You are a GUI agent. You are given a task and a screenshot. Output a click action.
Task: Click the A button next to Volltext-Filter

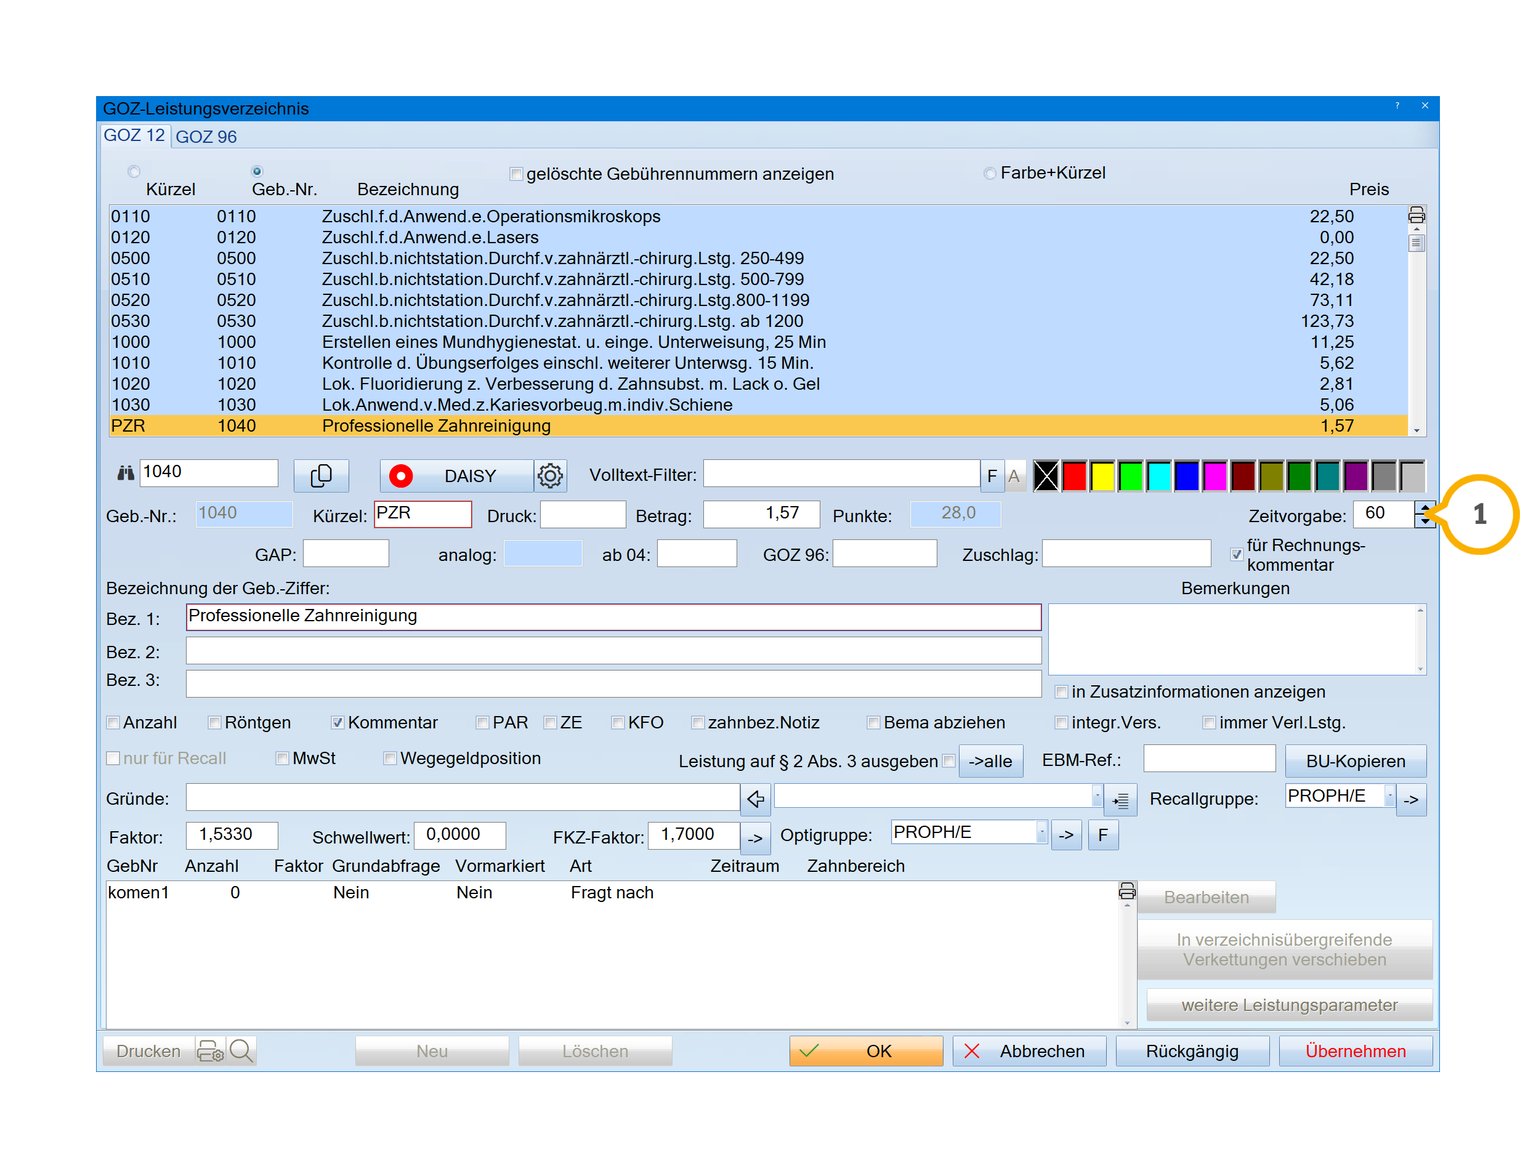1014,476
